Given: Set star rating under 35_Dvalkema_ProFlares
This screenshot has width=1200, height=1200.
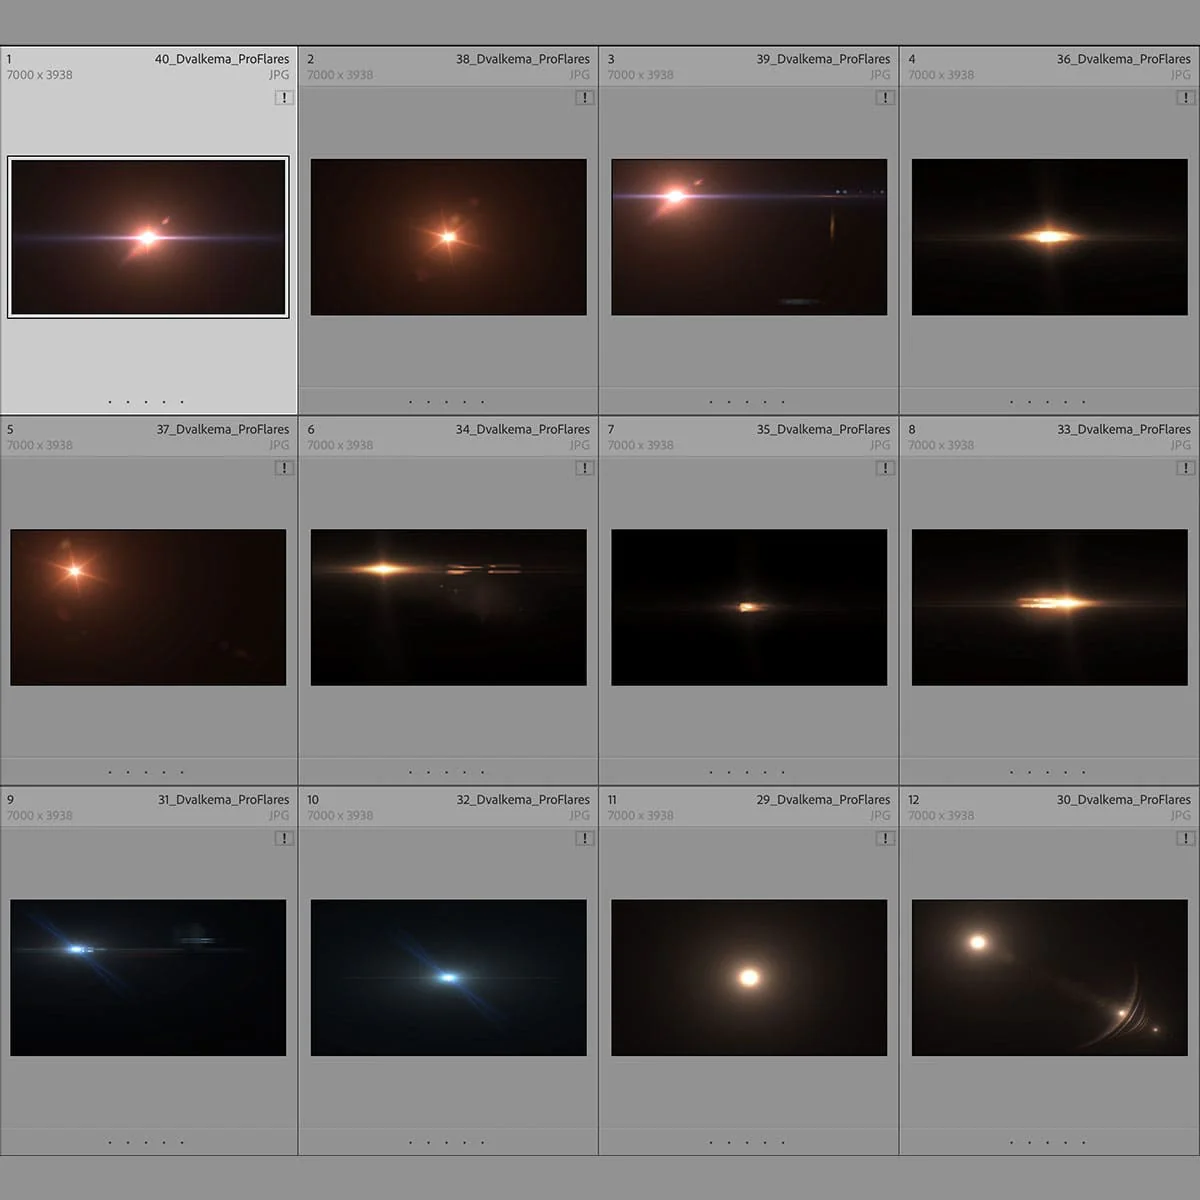Looking at the screenshot, I should [747, 772].
